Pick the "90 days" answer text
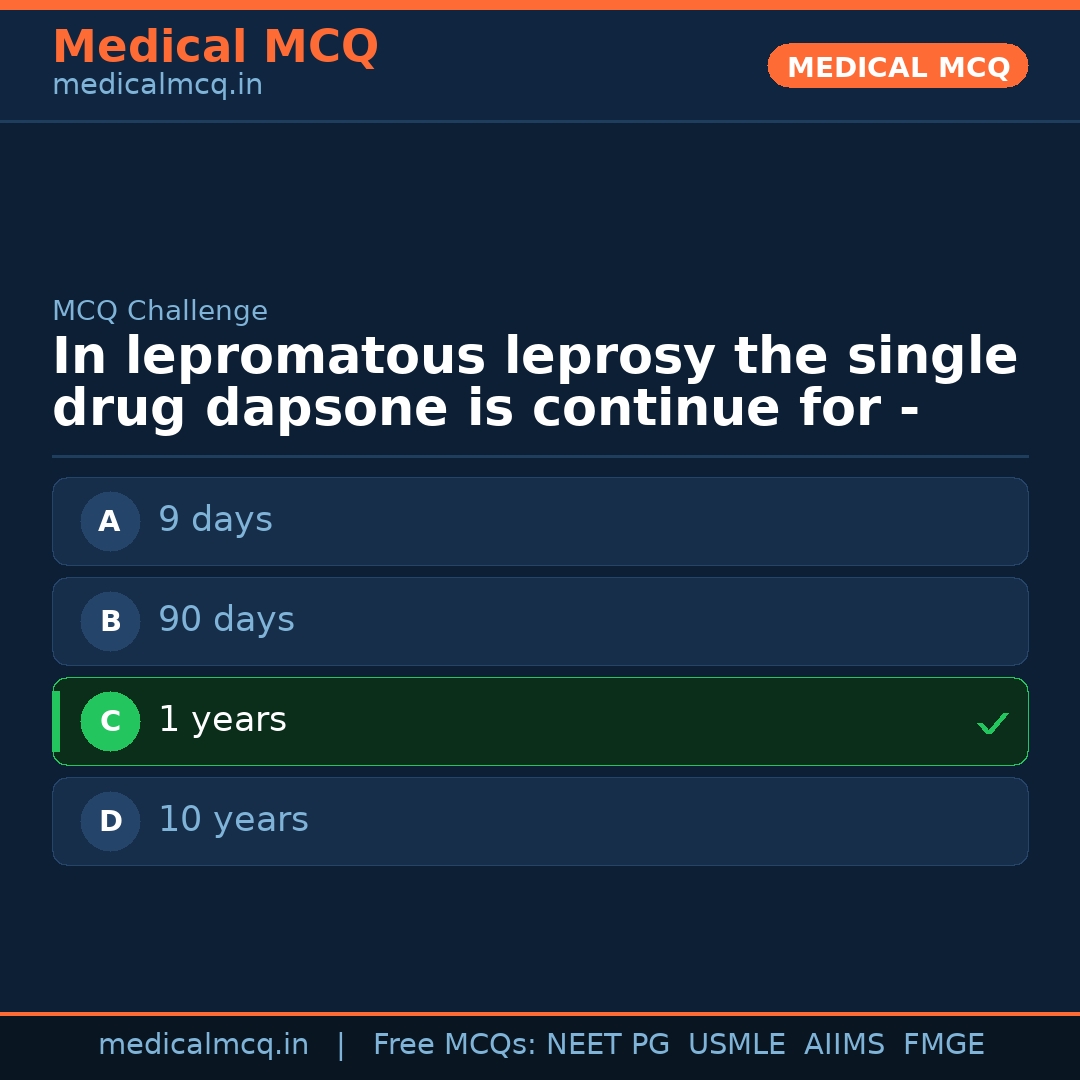The image size is (1080, 1080). 226,620
